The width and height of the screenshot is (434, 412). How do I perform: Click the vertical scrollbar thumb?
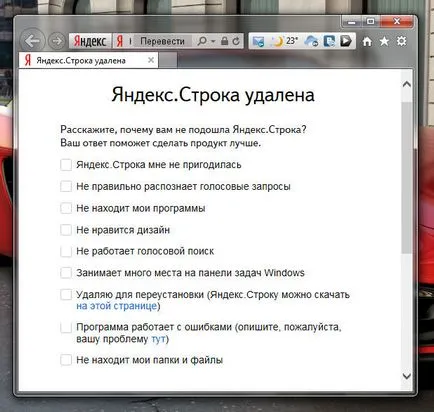407,178
